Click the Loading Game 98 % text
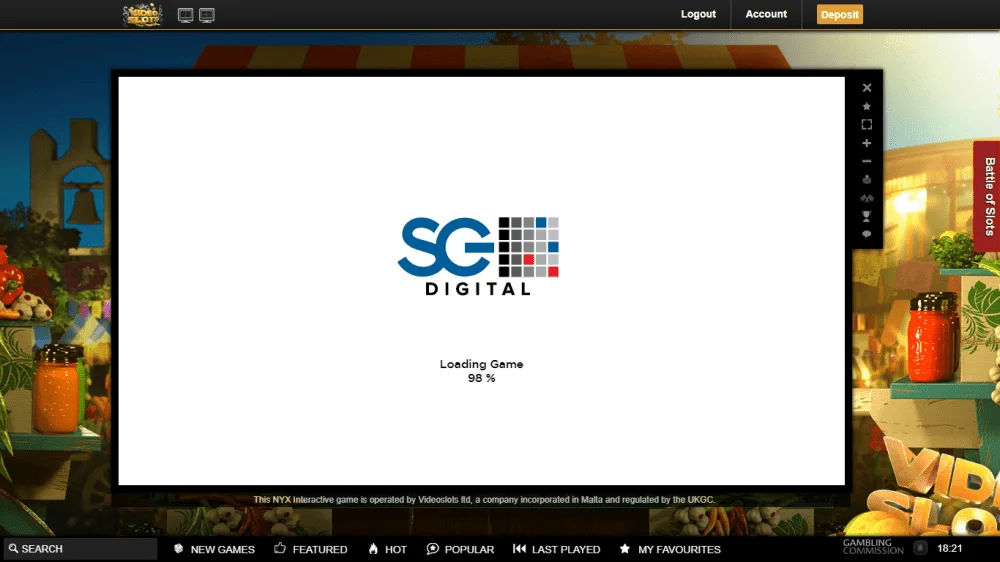 point(482,371)
